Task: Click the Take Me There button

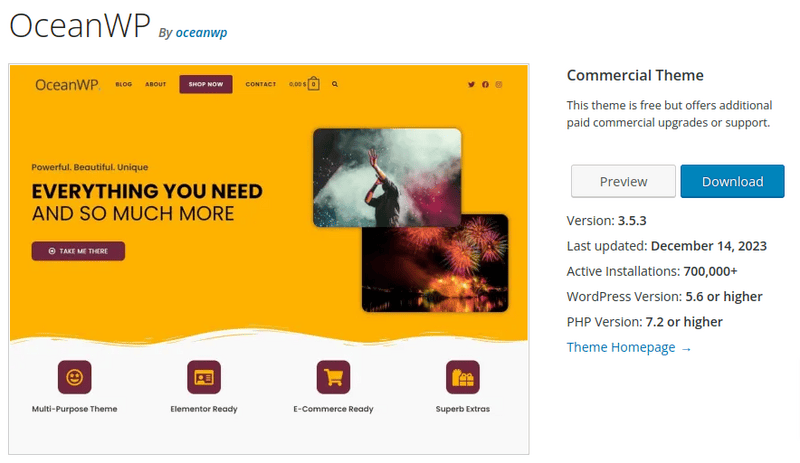Action: 78,251
